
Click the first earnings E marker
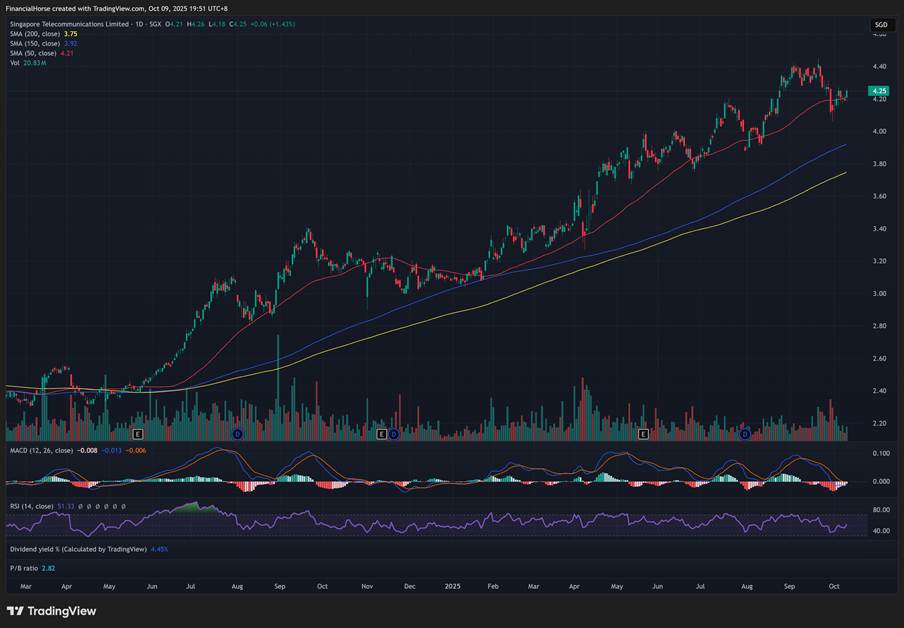point(138,434)
